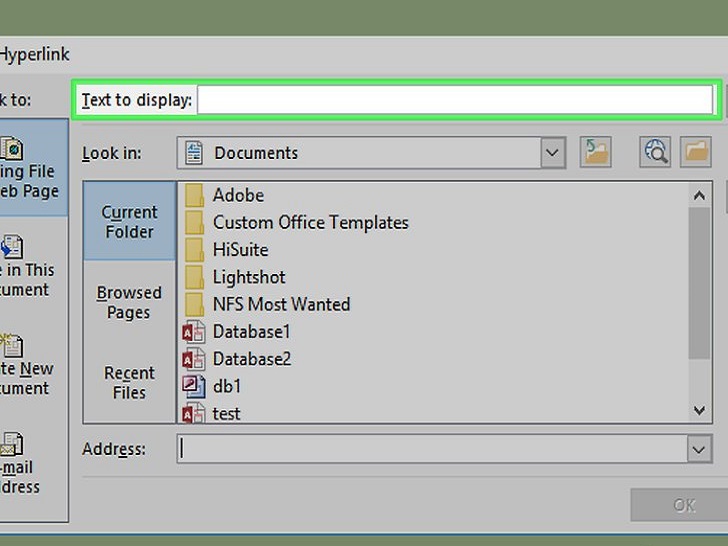Select Create New Document option
The height and width of the screenshot is (546, 728).
tap(28, 366)
